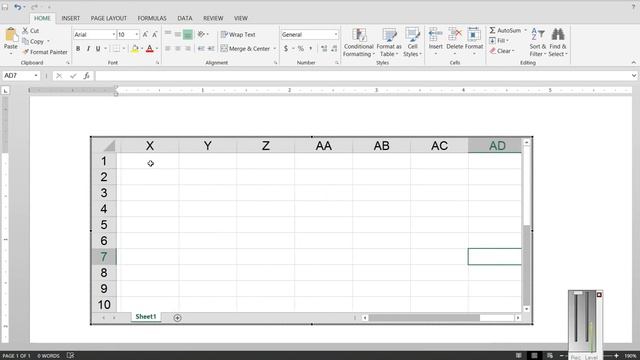Viewport: 640px width, 360px height.
Task: Open Conditional Formatting menu
Action: [x=358, y=42]
